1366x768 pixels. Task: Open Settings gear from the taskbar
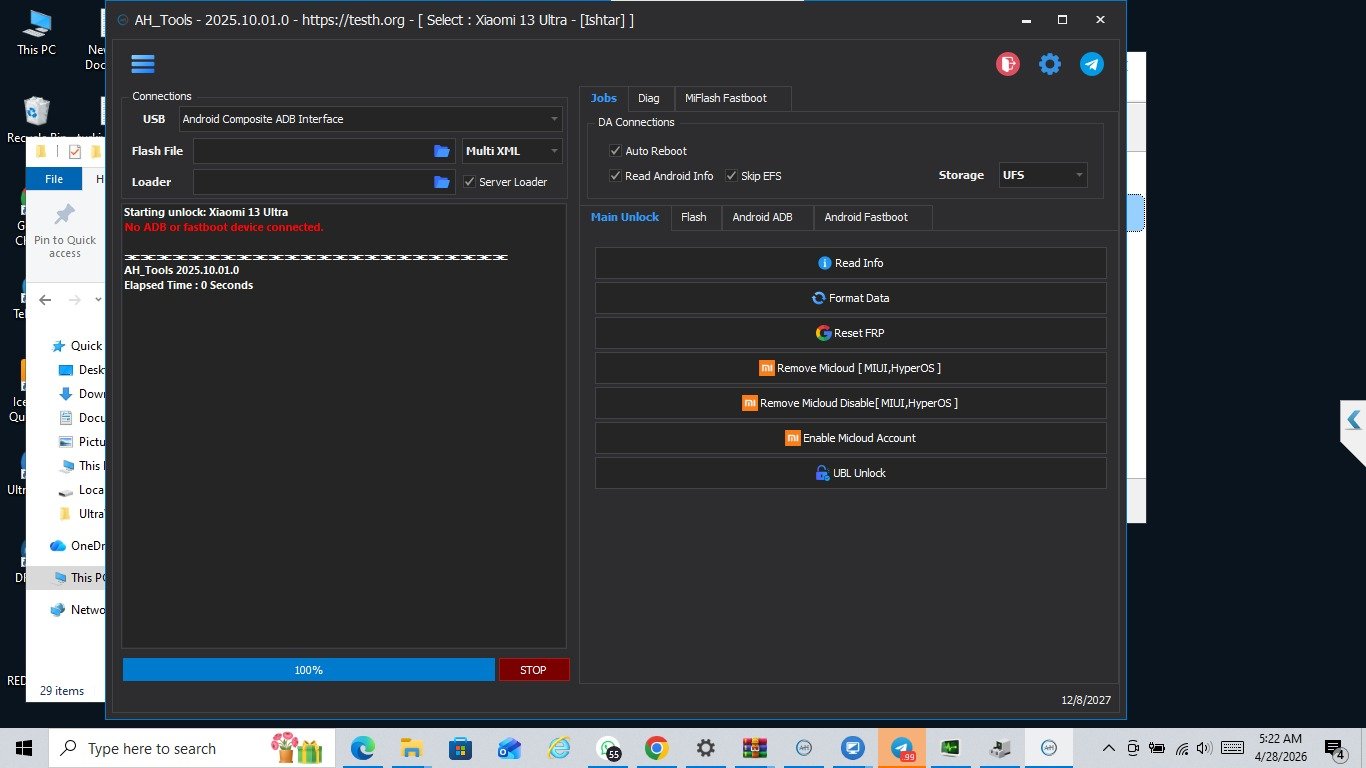coord(705,748)
